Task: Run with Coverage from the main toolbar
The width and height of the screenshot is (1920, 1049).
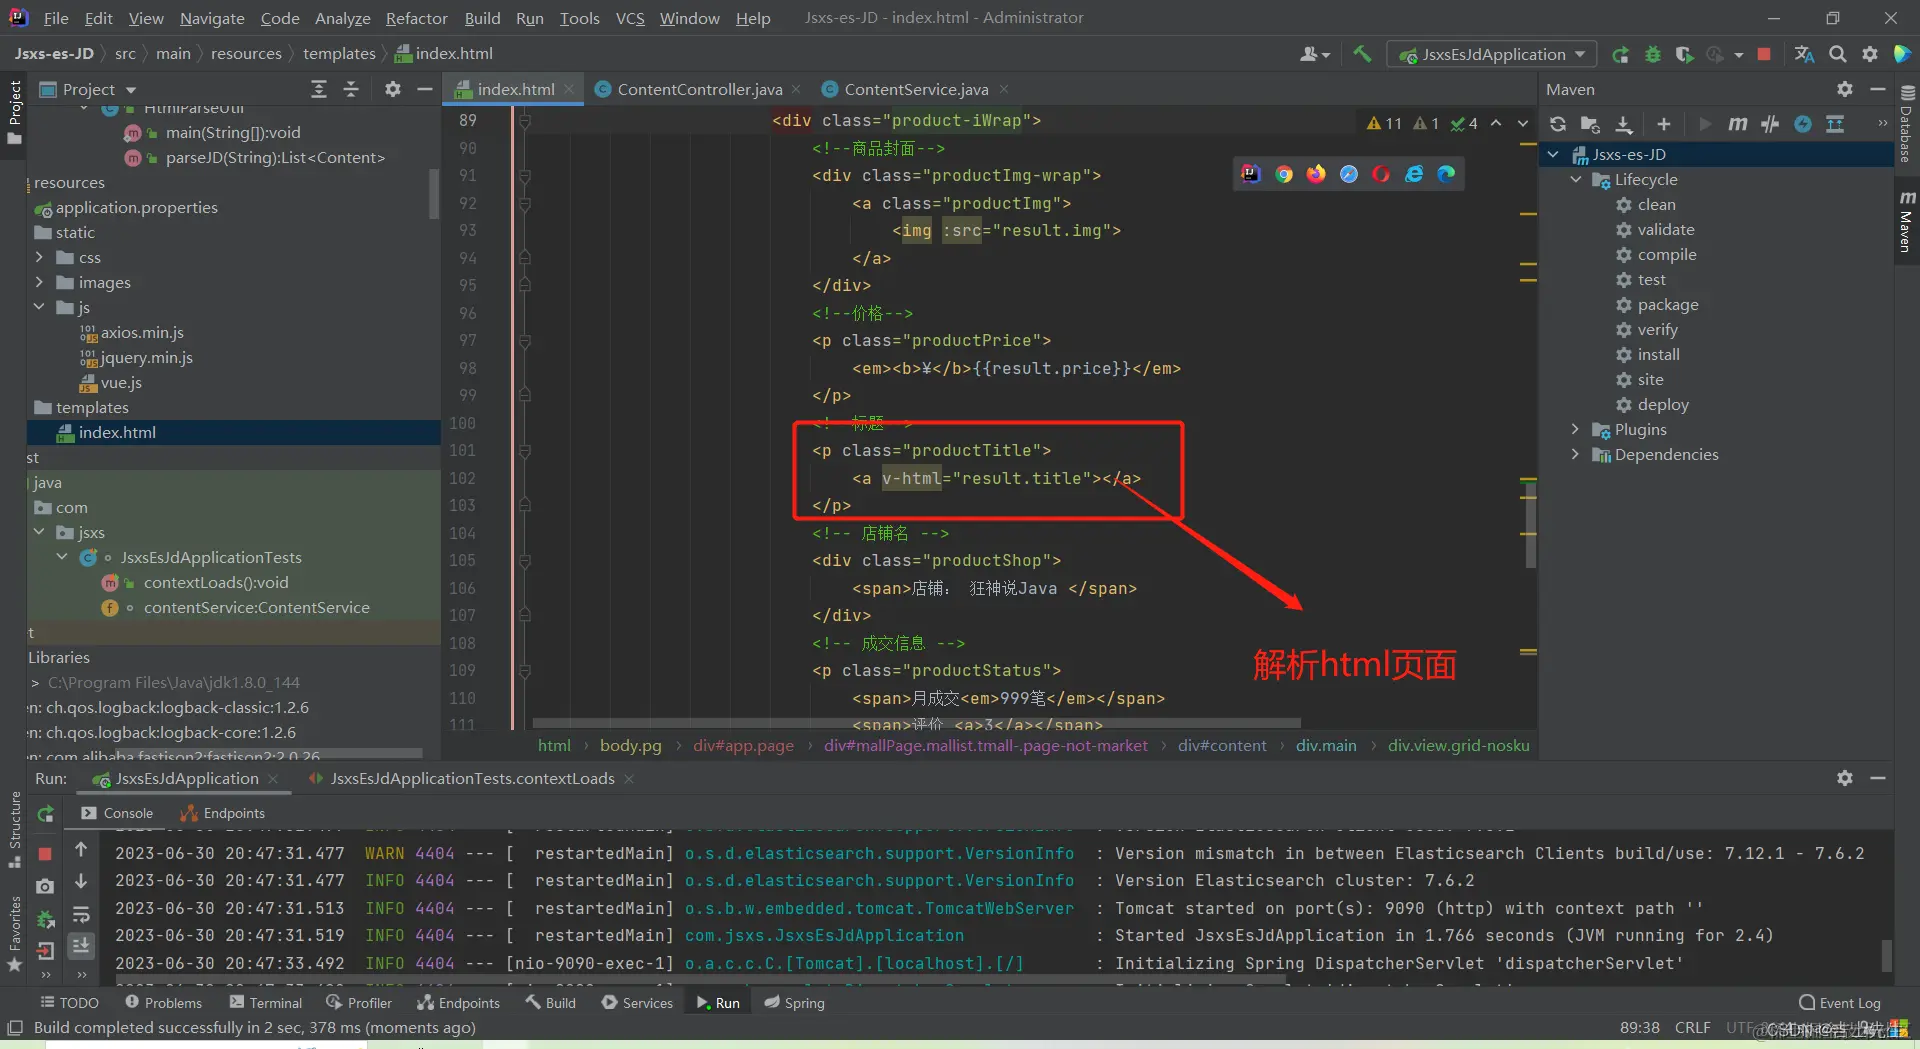Action: tap(1684, 54)
